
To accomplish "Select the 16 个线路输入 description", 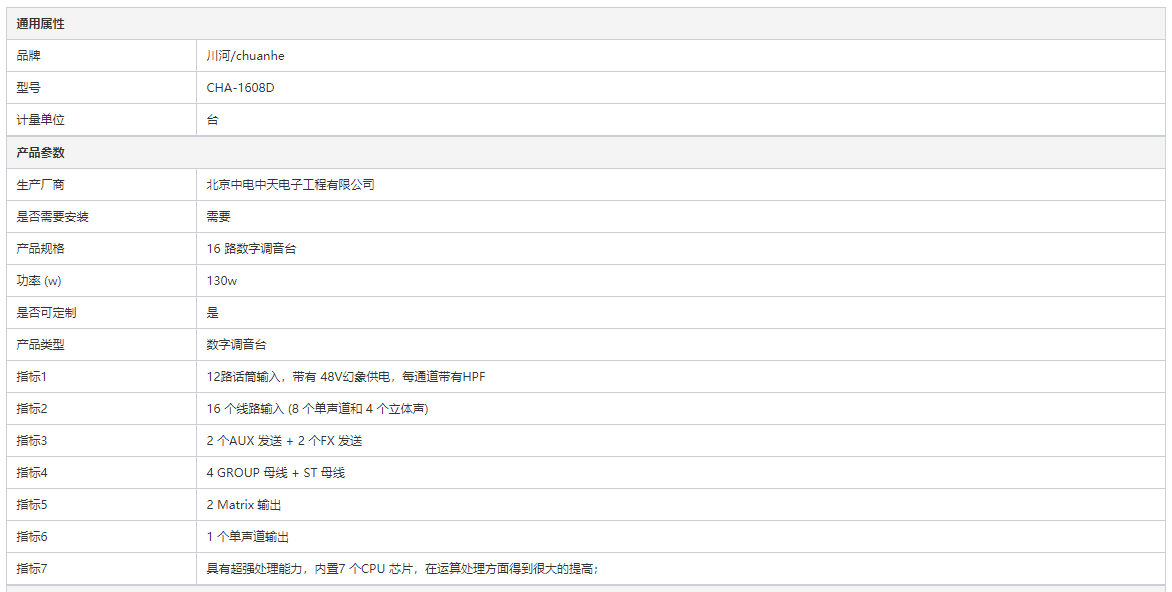I will [x=317, y=410].
